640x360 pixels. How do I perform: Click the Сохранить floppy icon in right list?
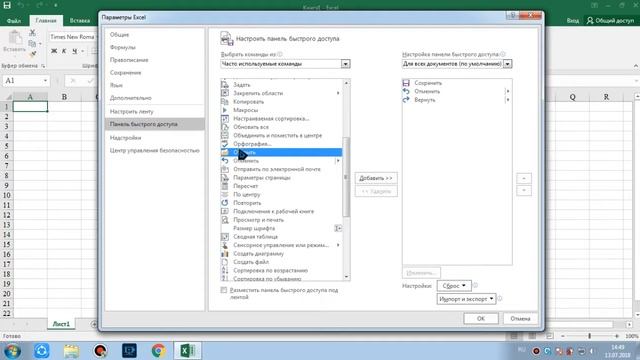406,83
